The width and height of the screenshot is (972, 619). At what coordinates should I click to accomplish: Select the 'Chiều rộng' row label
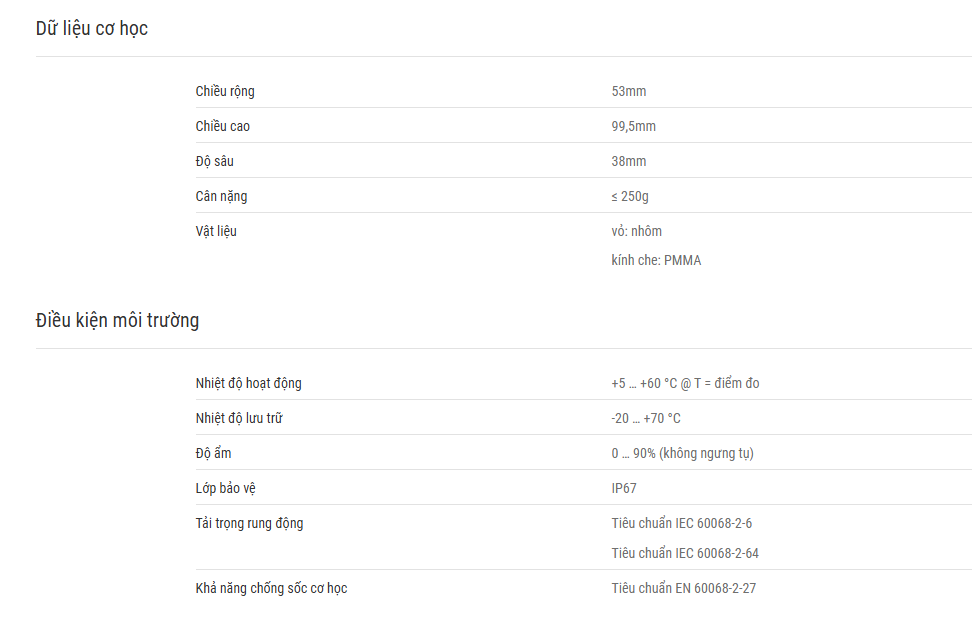[225, 92]
